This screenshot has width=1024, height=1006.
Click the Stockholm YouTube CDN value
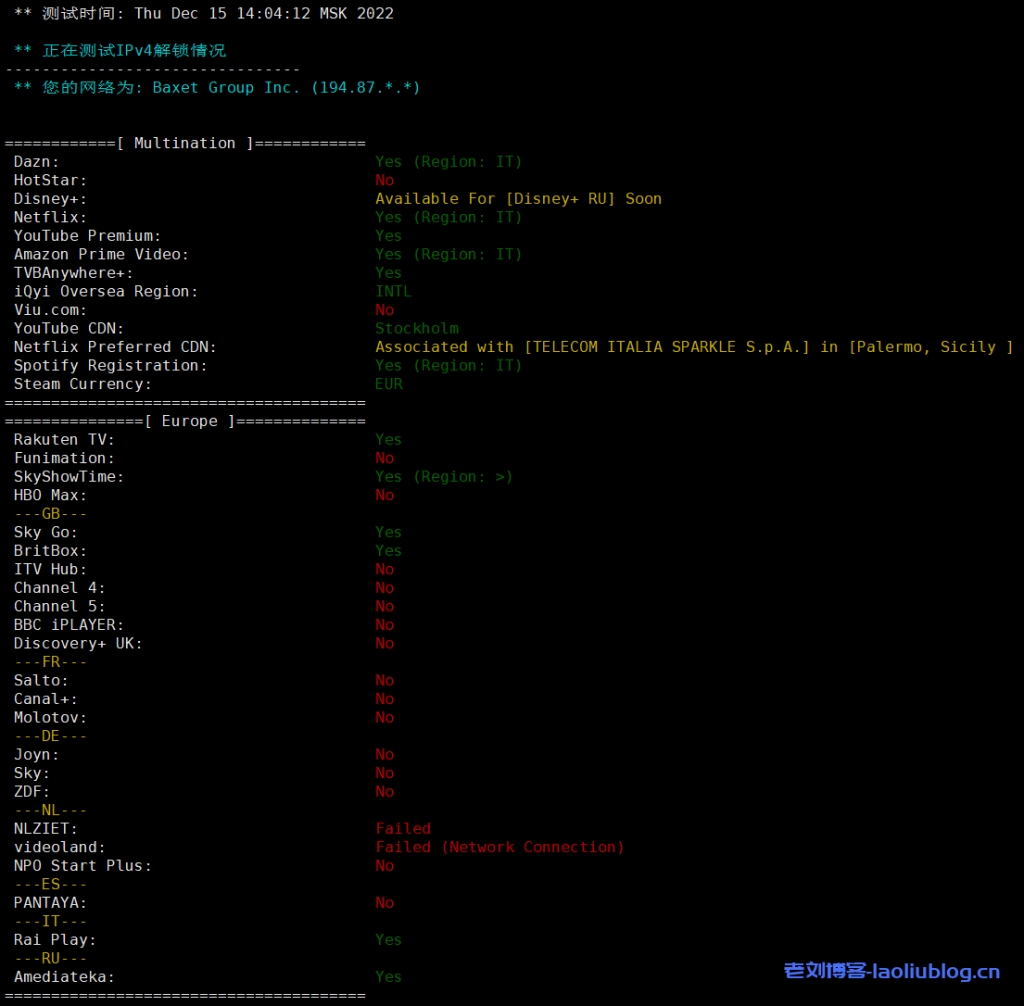(416, 328)
